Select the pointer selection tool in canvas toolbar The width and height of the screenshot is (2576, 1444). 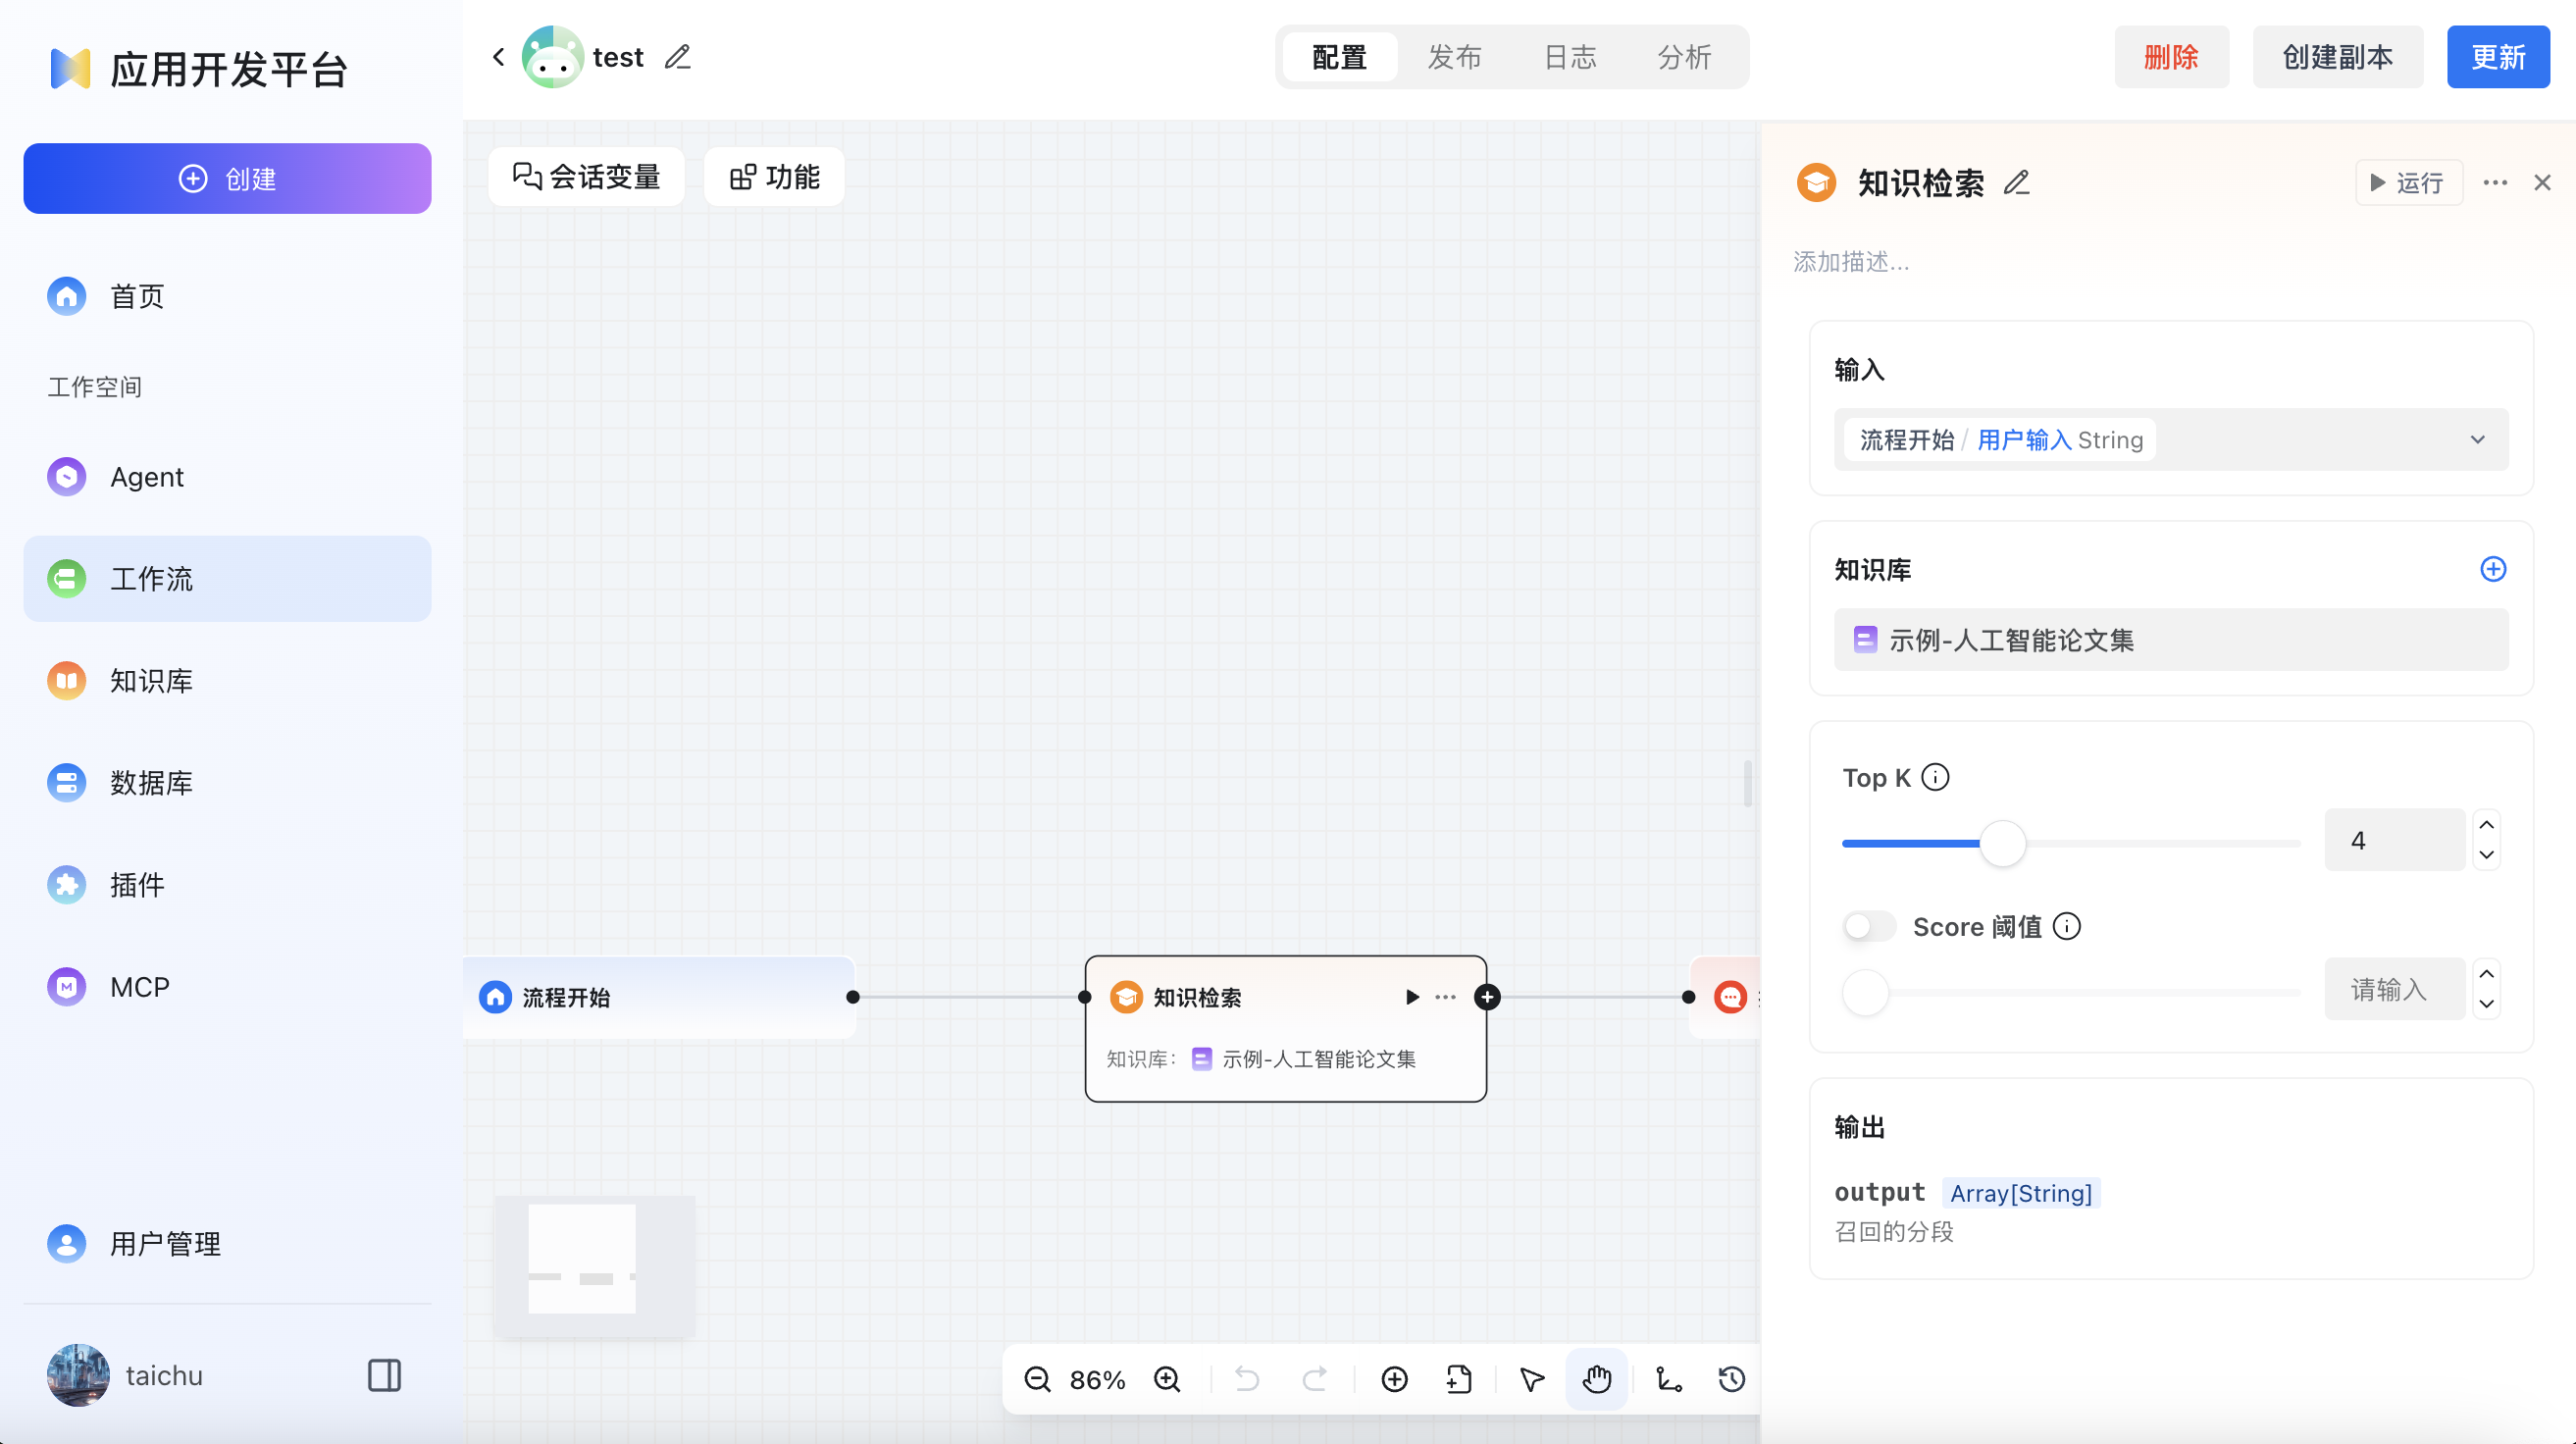point(1530,1379)
